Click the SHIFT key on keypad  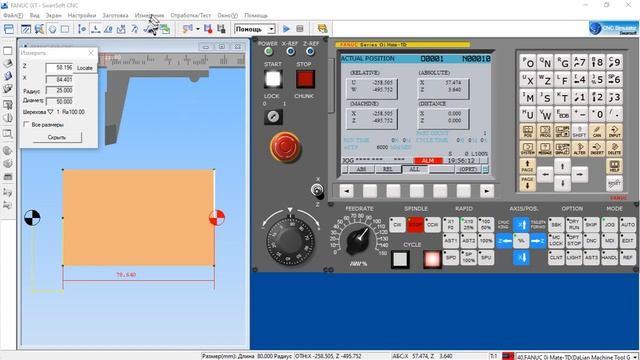[580, 131]
